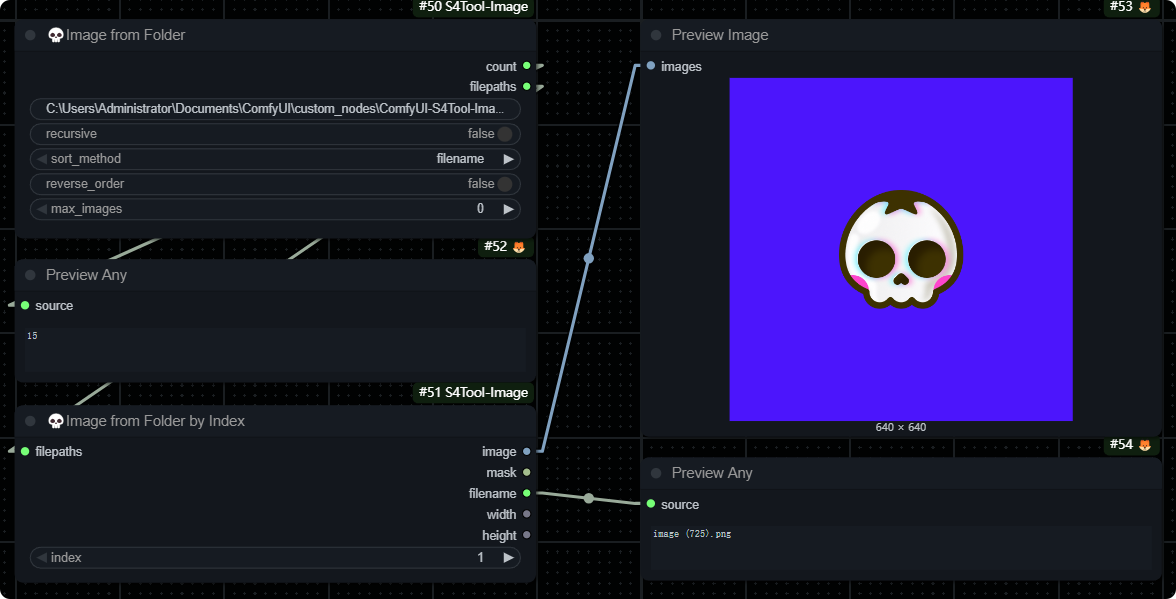Click the count output port
Viewport: 1176px width, 599px height.
pos(527,66)
